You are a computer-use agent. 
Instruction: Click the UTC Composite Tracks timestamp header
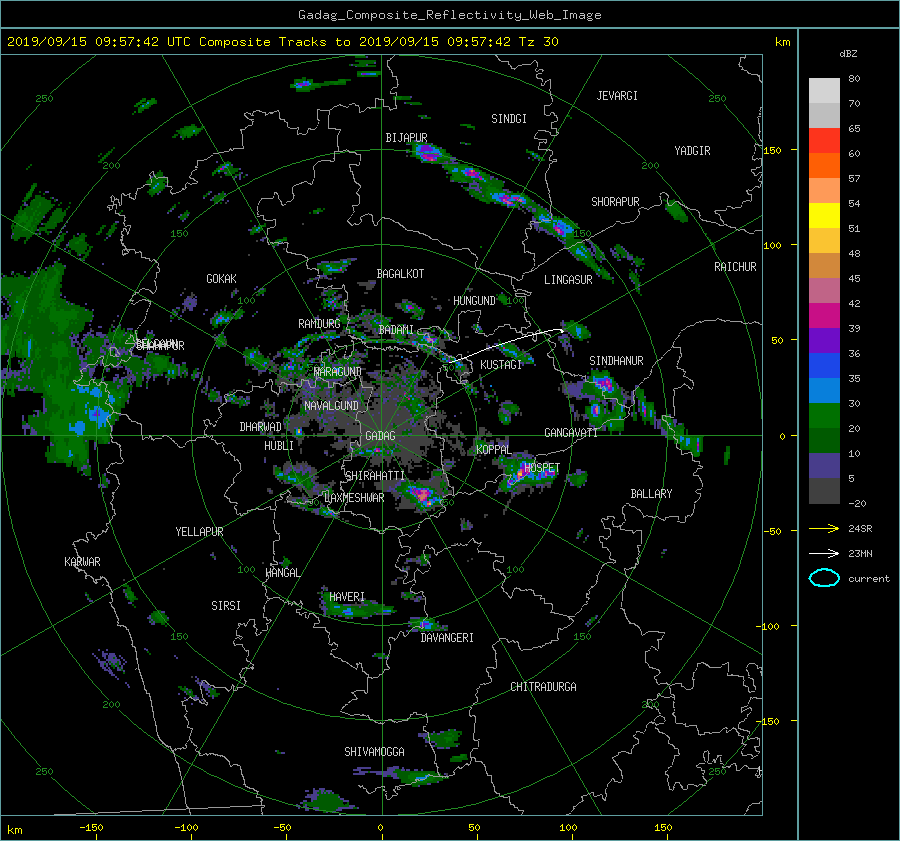(x=282, y=42)
